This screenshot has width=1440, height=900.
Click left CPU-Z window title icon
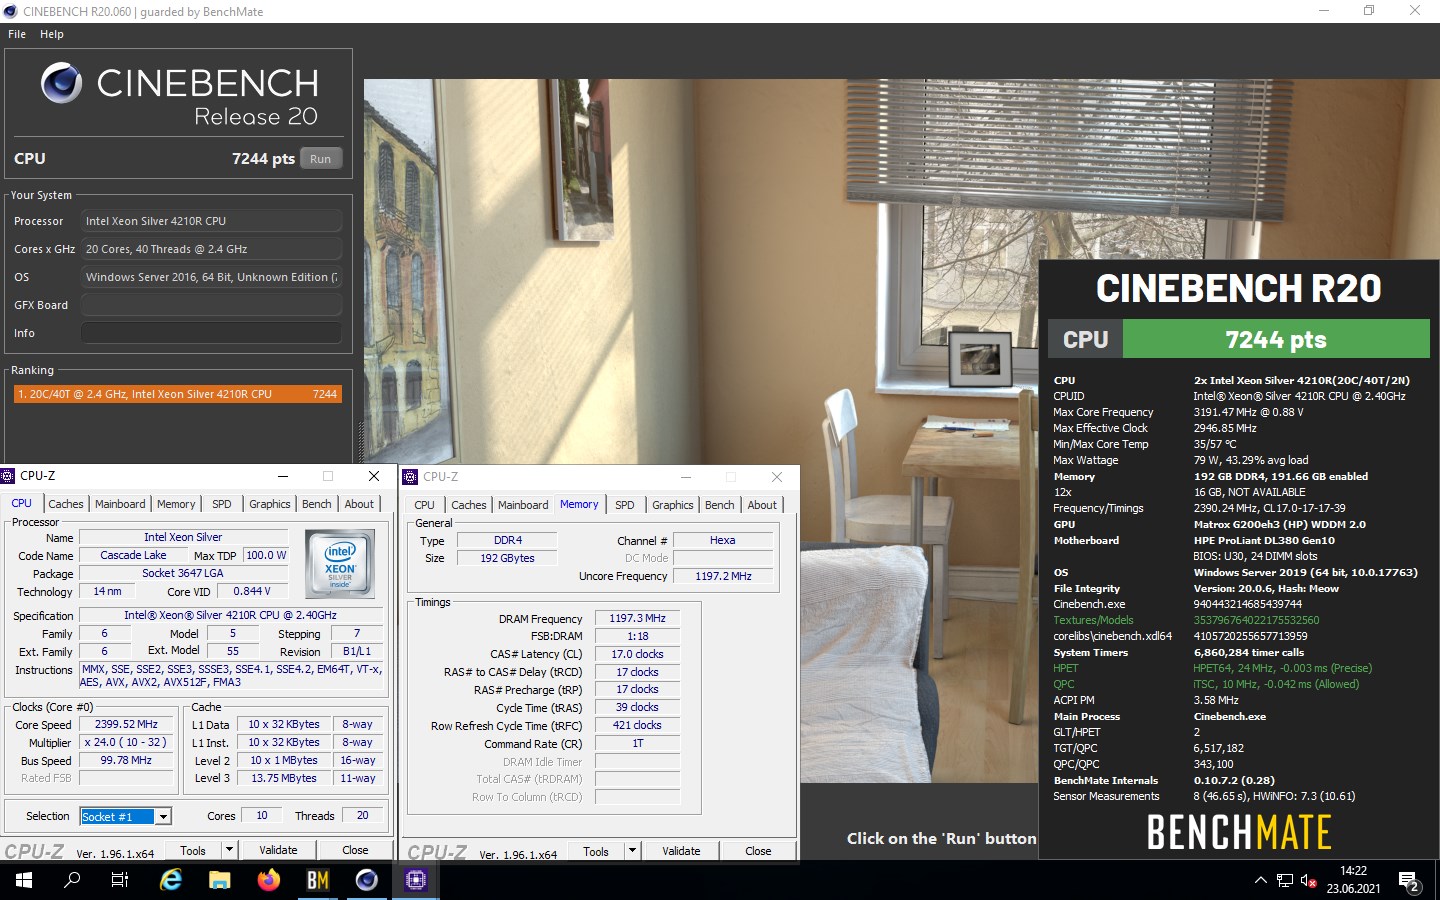(x=9, y=476)
